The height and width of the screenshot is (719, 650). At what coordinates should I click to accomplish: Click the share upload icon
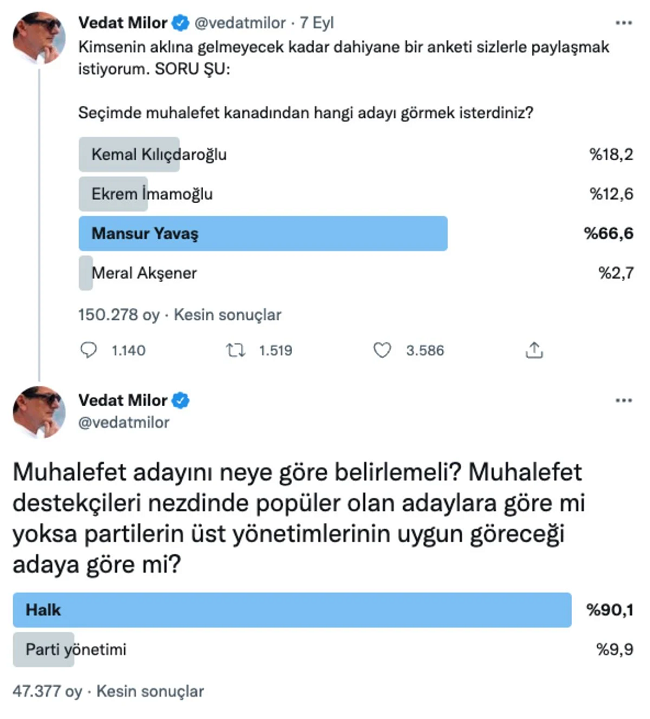click(534, 350)
